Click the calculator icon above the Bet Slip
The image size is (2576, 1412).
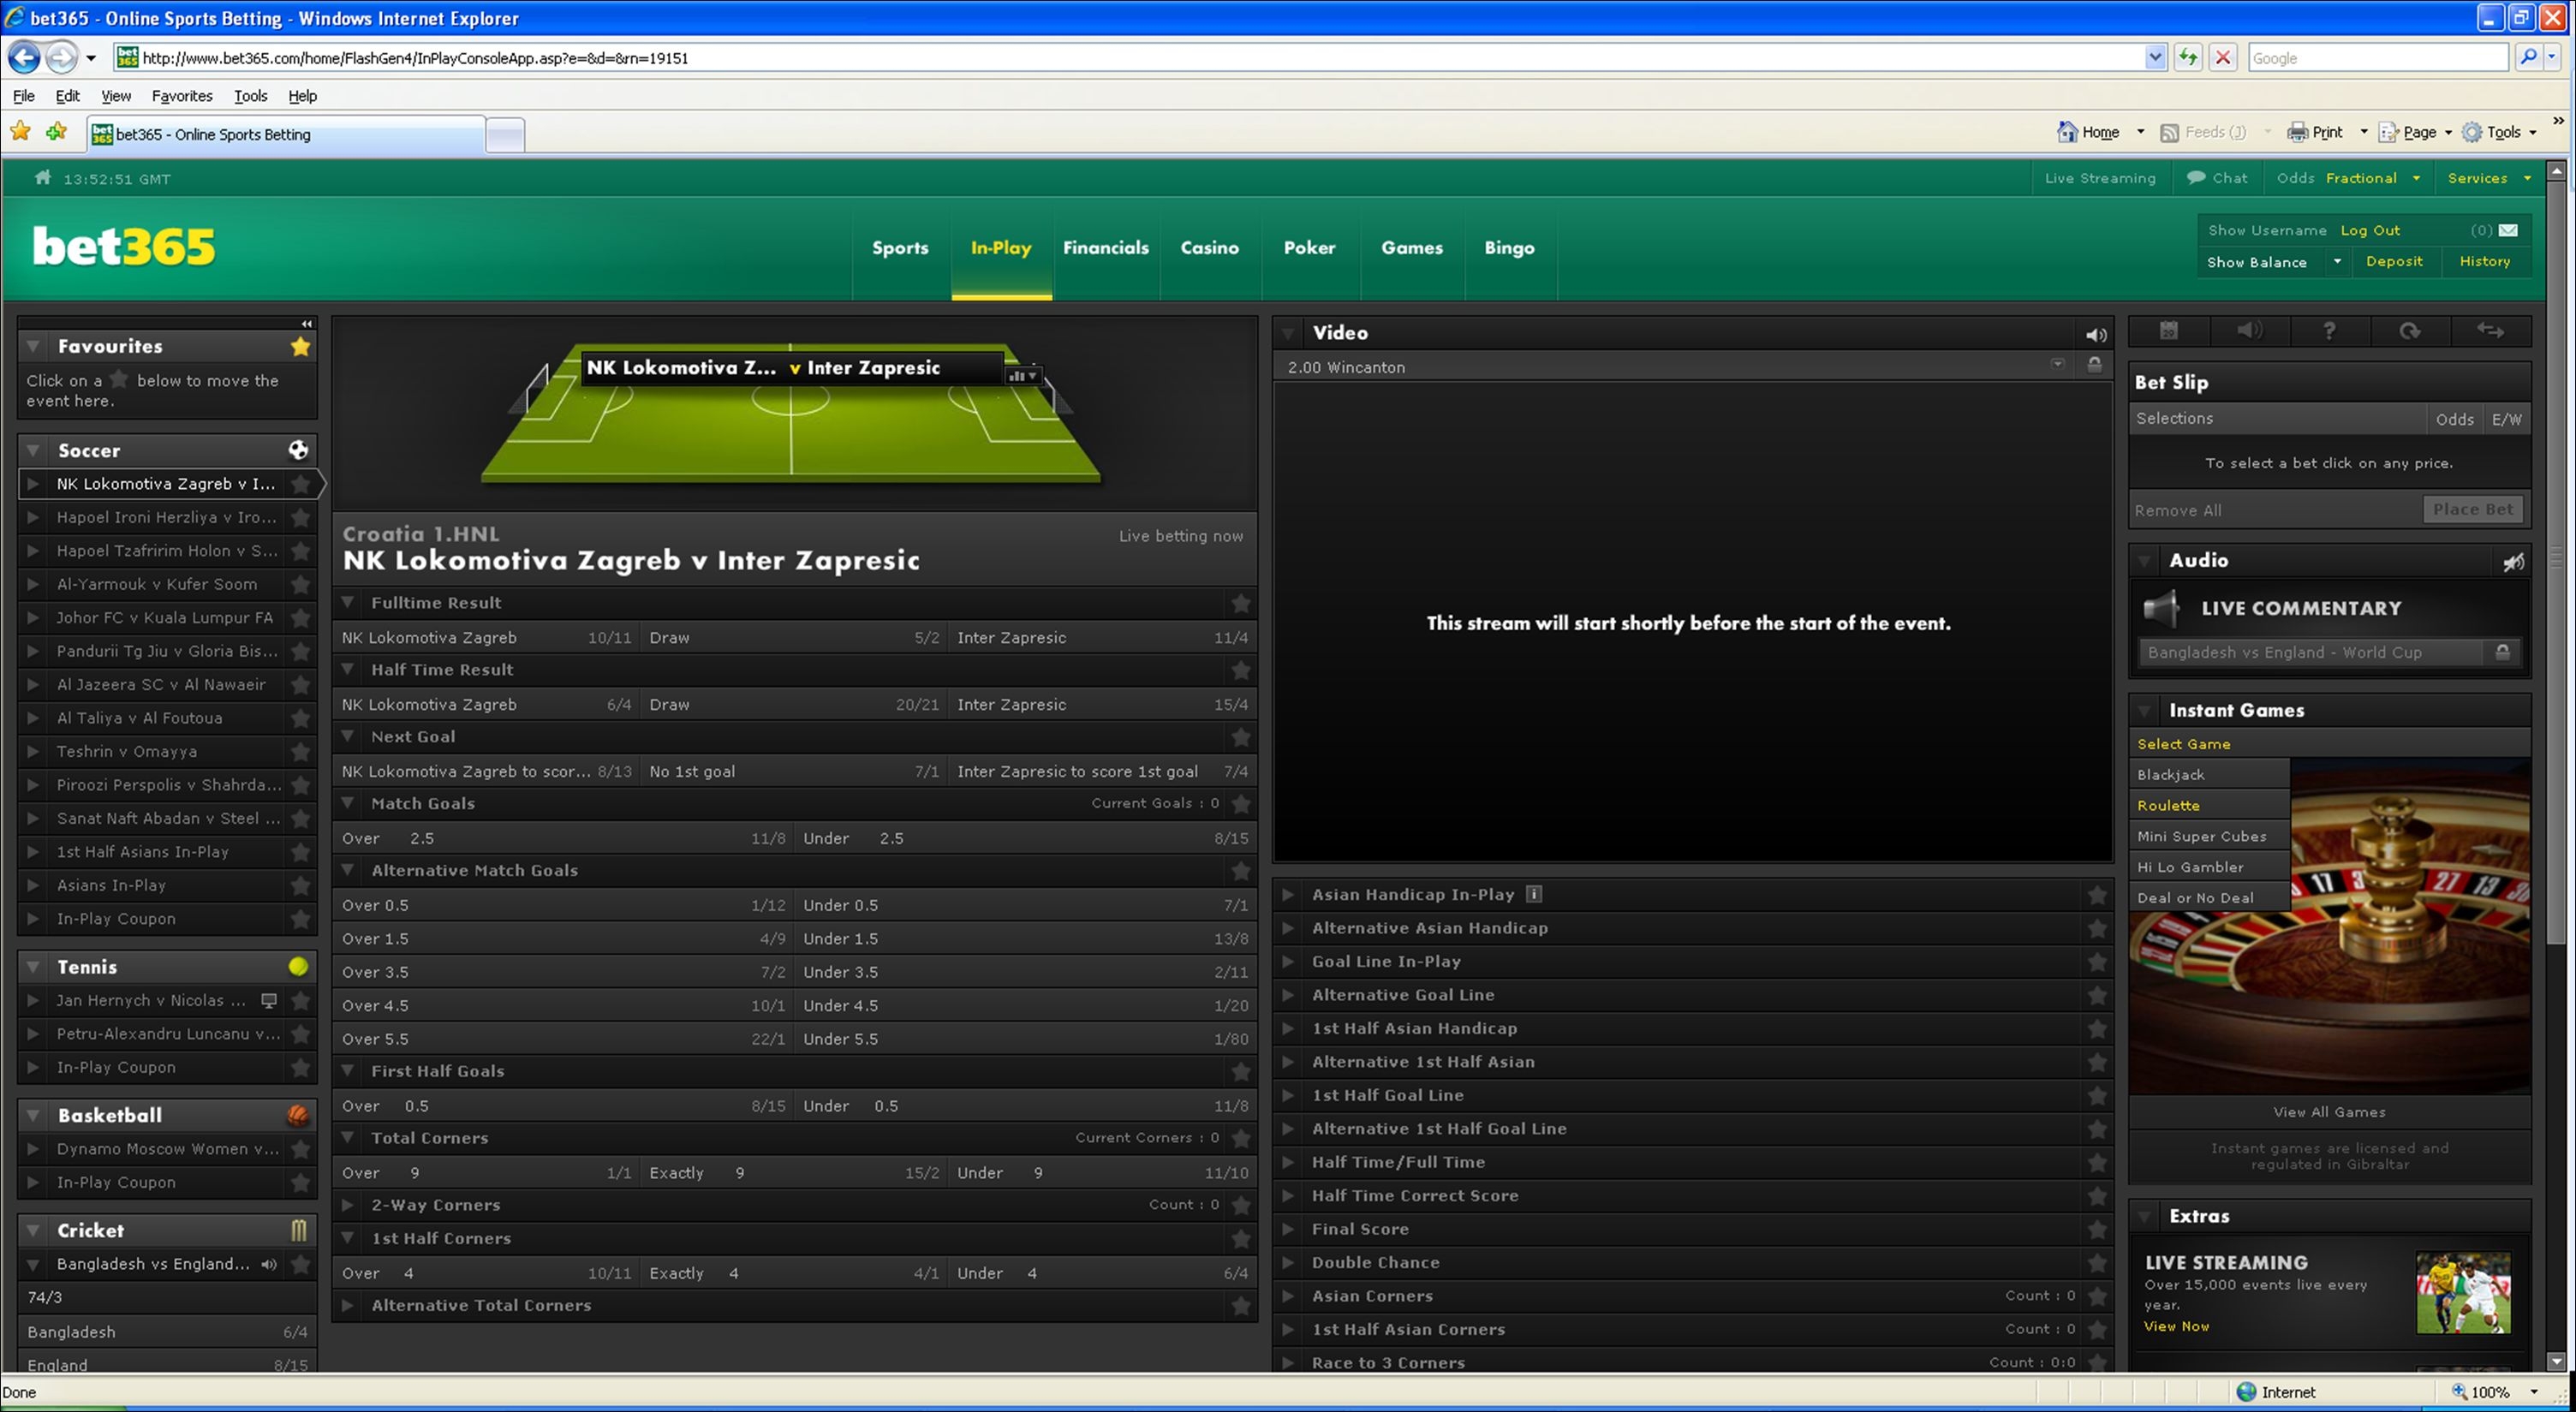click(2169, 331)
